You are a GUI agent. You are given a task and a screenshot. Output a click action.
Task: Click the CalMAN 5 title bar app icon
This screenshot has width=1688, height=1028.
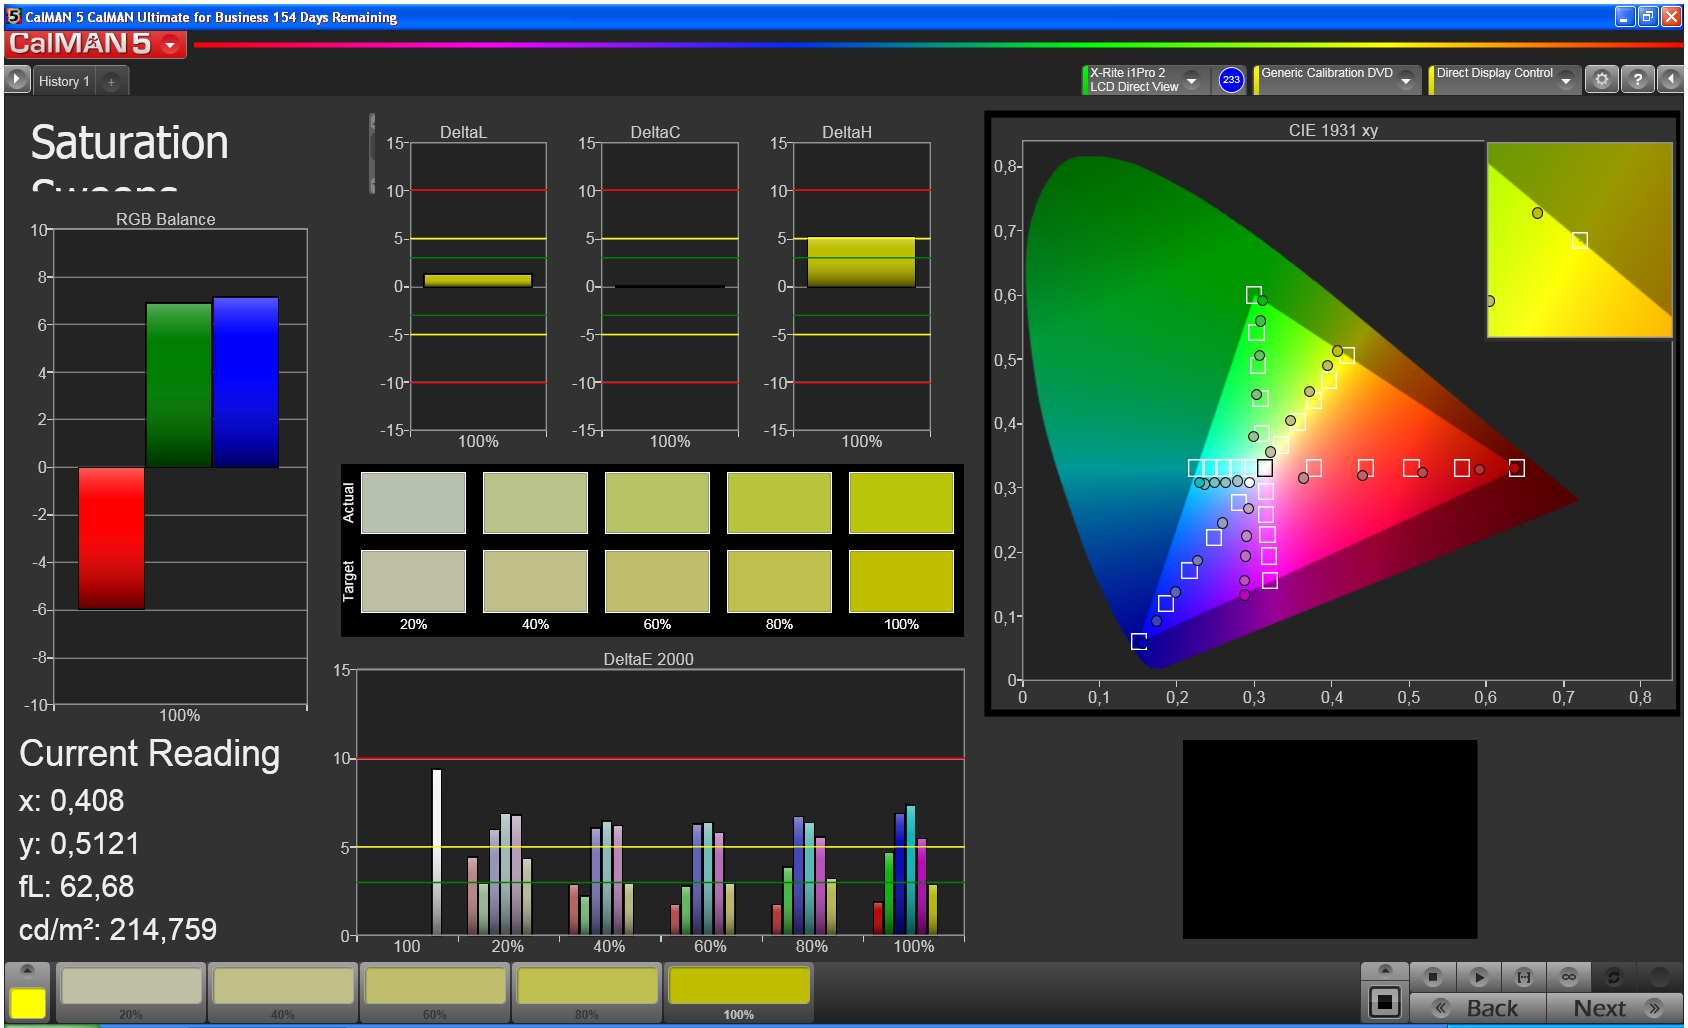point(13,16)
